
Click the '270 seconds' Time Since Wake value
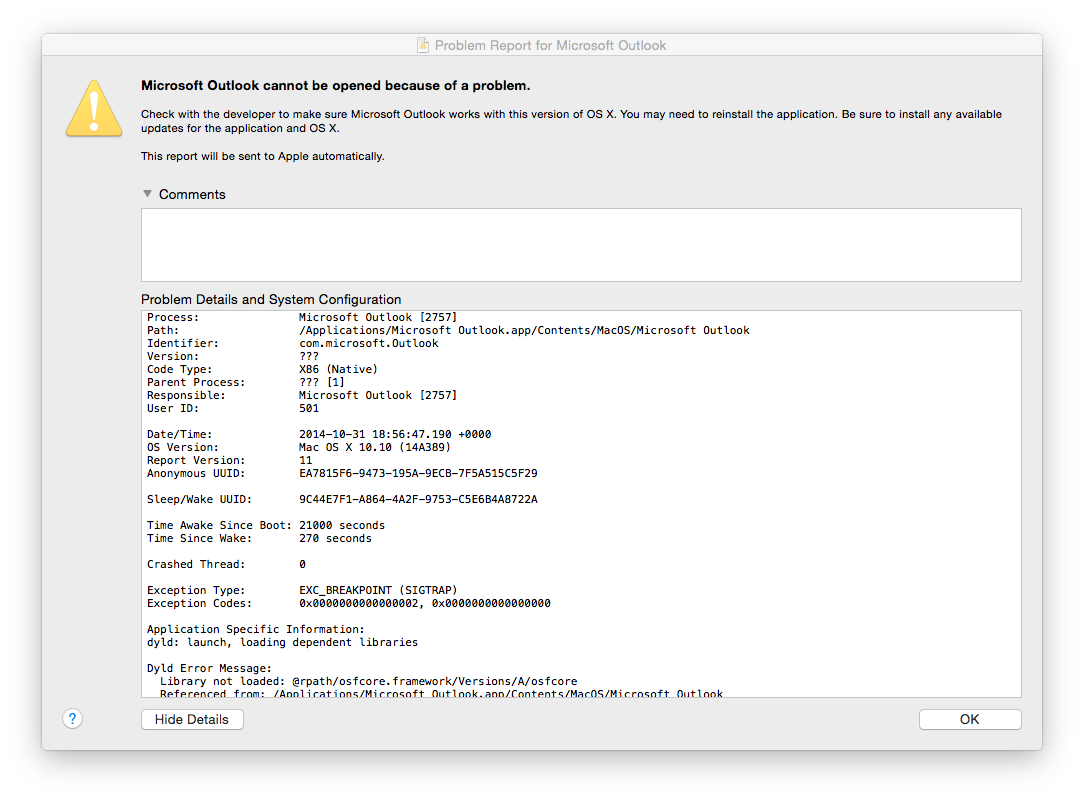coord(335,539)
